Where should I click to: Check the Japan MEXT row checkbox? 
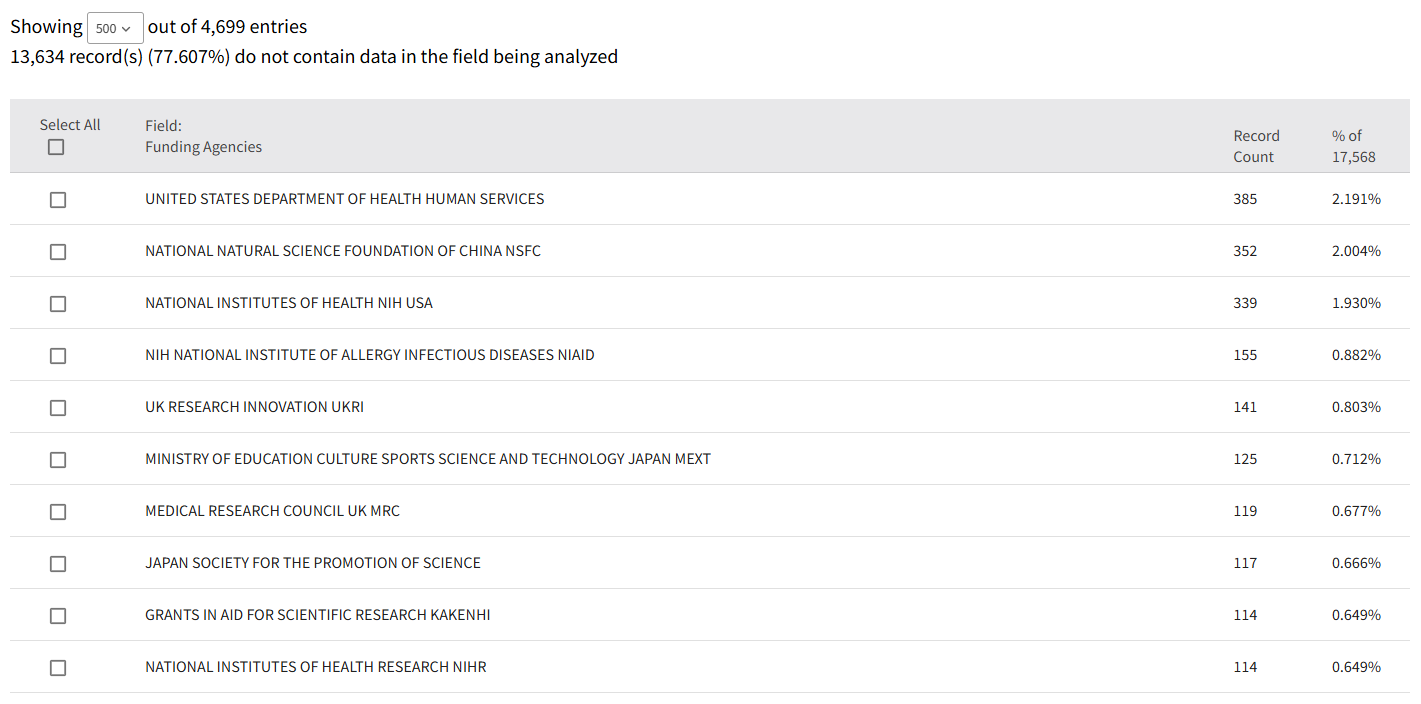click(58, 460)
